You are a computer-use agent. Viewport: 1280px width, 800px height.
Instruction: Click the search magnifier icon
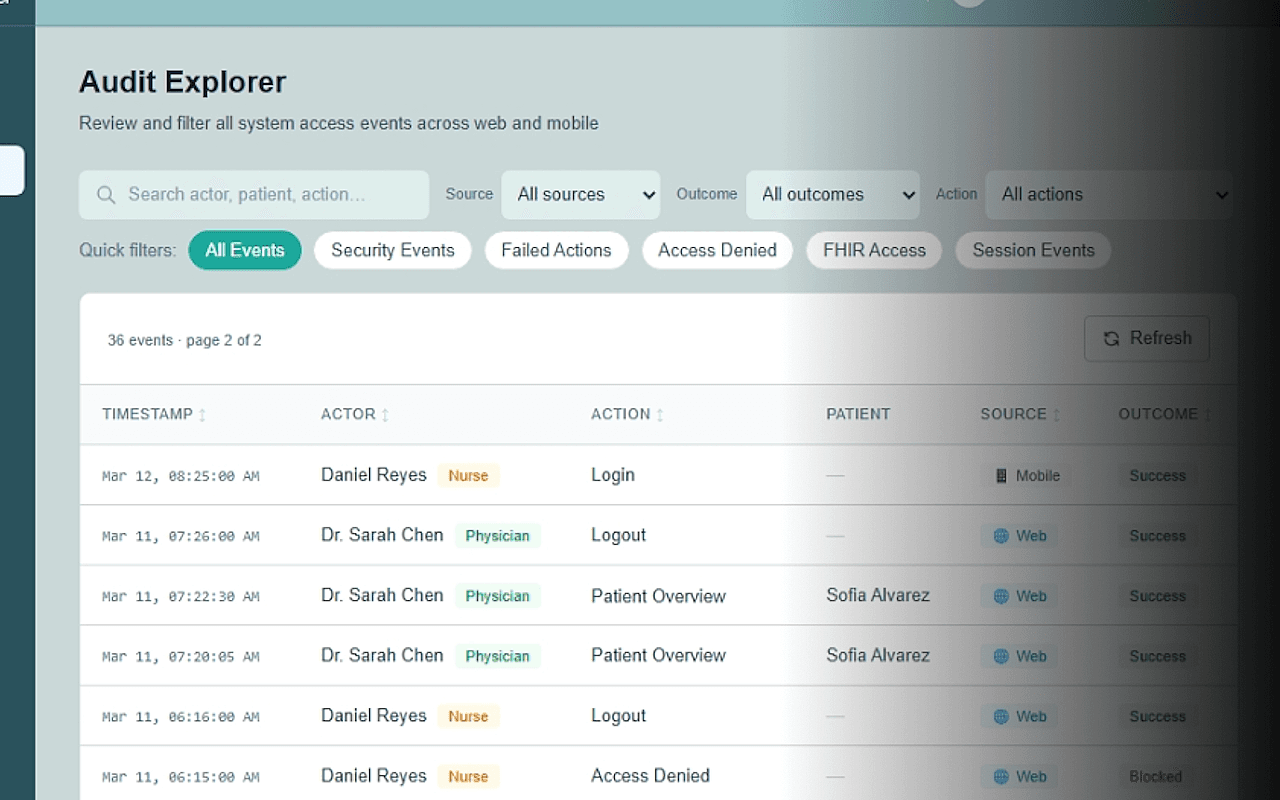pyautogui.click(x=106, y=195)
